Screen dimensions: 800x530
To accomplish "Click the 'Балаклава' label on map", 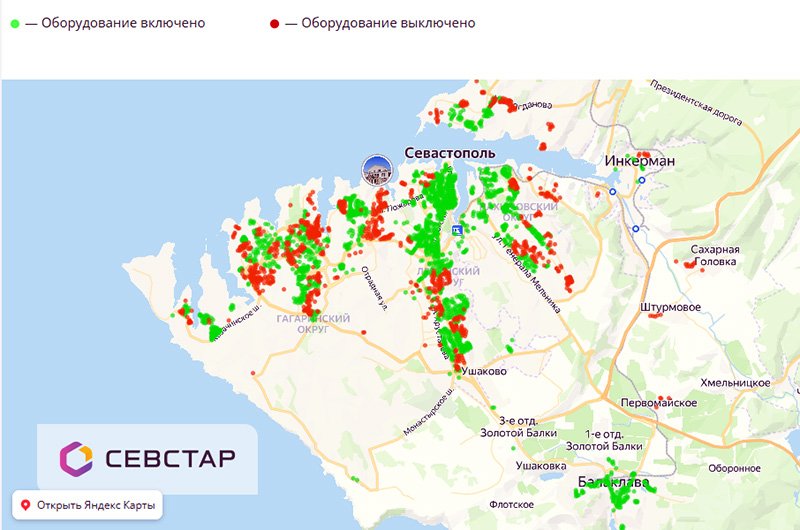I will coord(613,482).
